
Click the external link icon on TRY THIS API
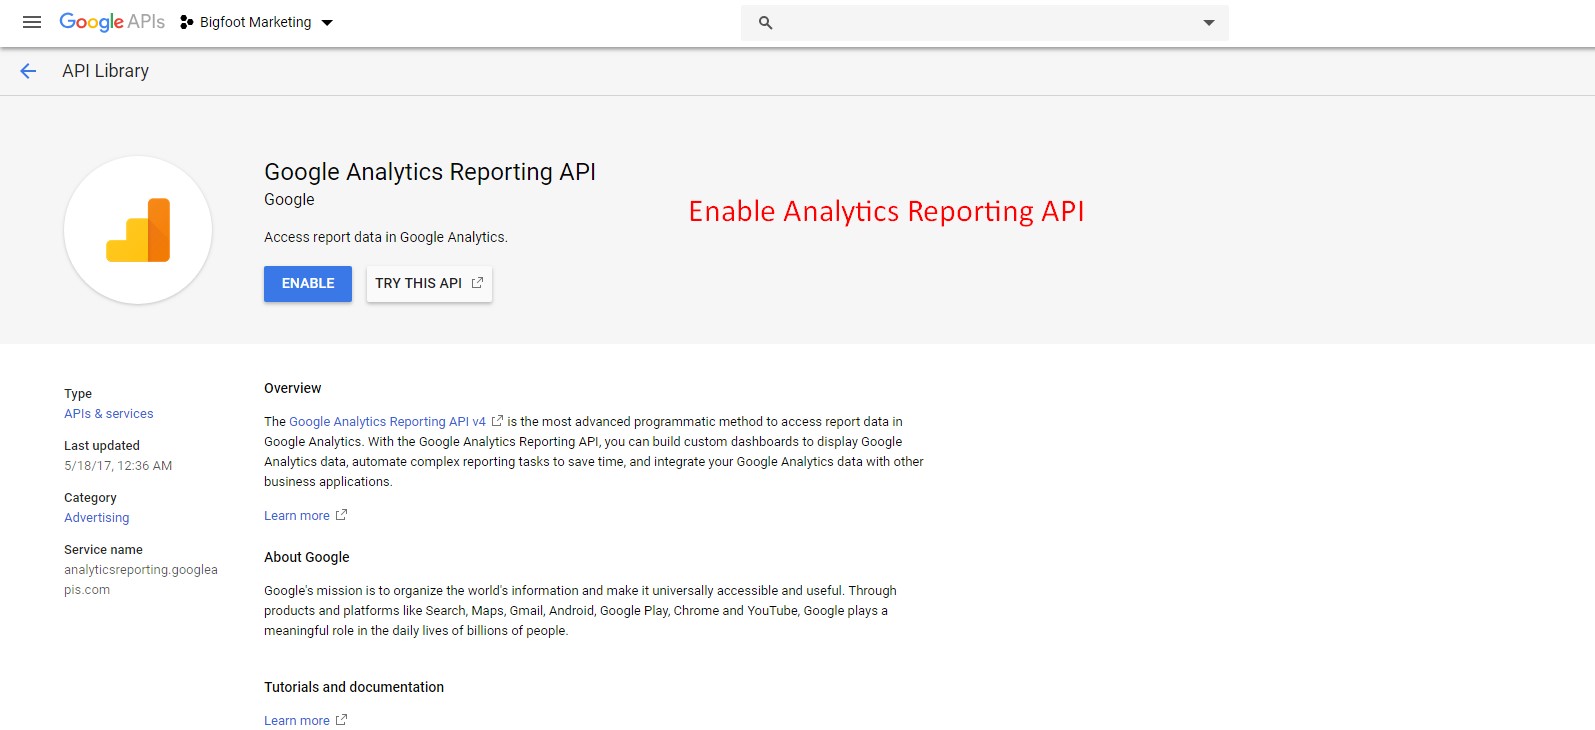tap(477, 283)
